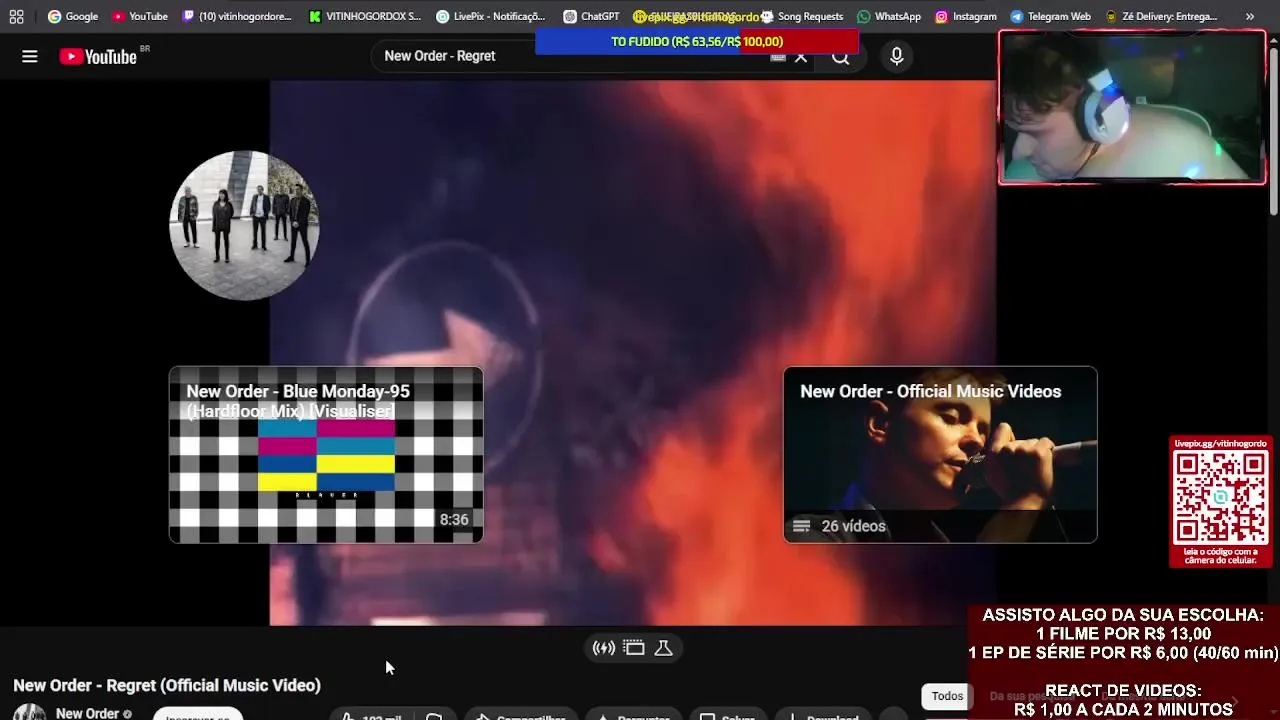The height and width of the screenshot is (720, 1280).
Task: Open the Twitch vitinhogordore bookmark
Action: point(237,16)
